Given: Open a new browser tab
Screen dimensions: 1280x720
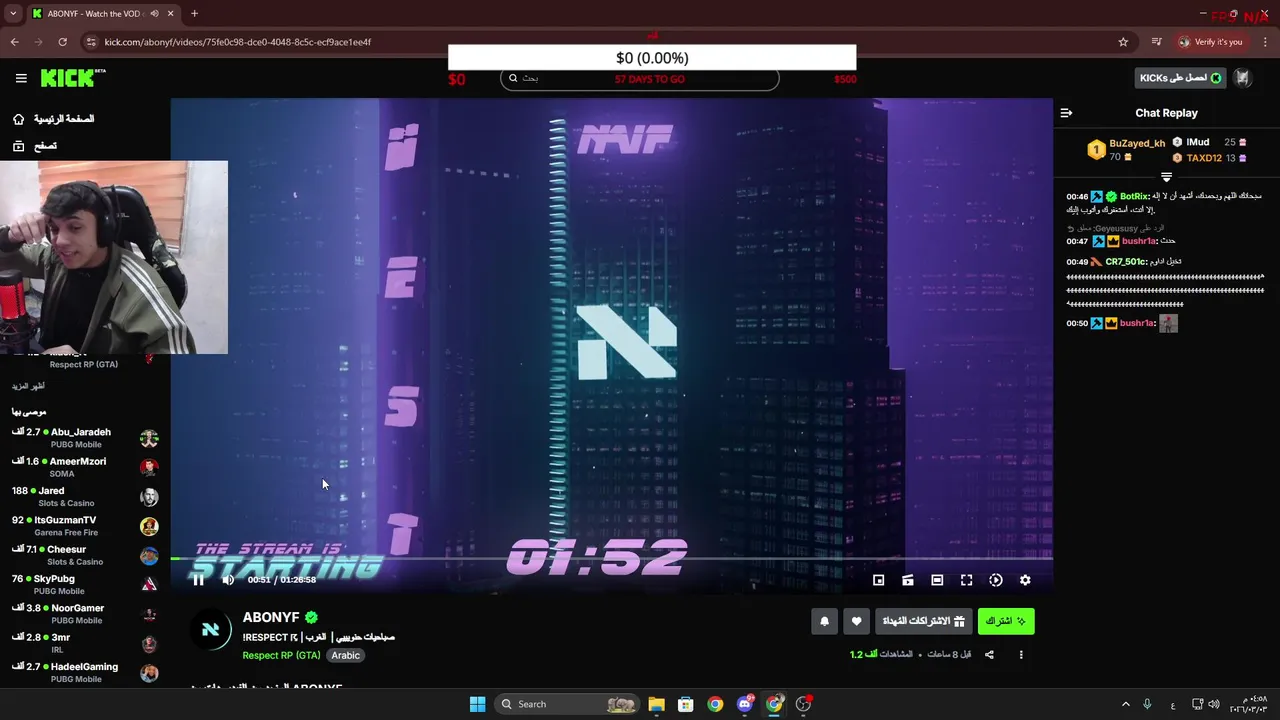Looking at the screenshot, I should [x=194, y=14].
